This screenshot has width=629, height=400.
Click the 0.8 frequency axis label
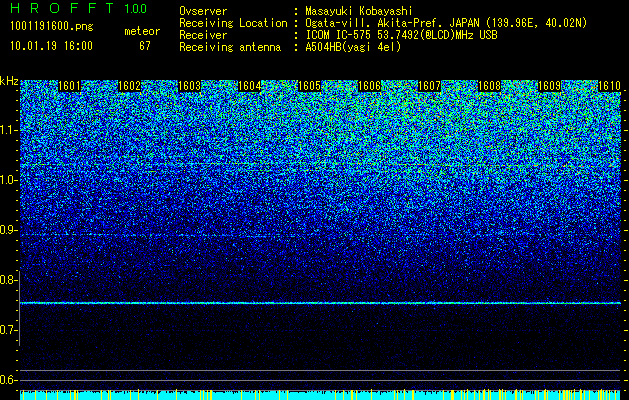click(8, 280)
